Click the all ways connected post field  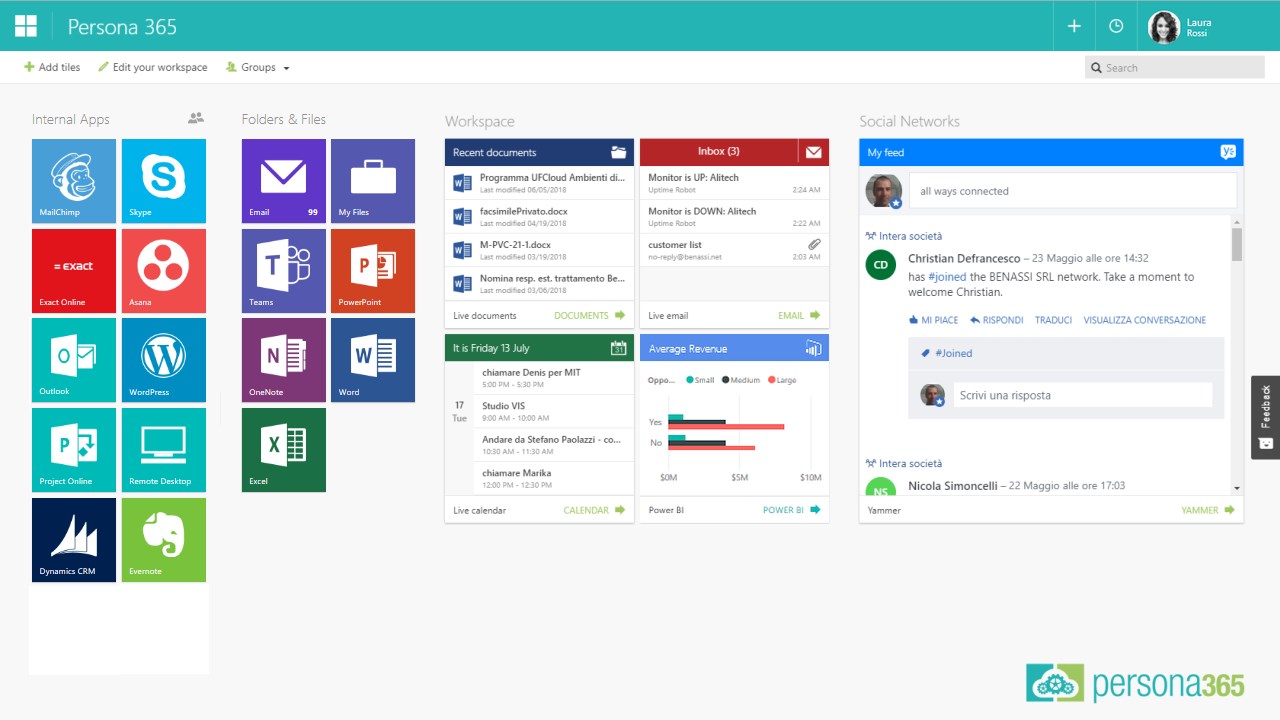[x=1073, y=191]
